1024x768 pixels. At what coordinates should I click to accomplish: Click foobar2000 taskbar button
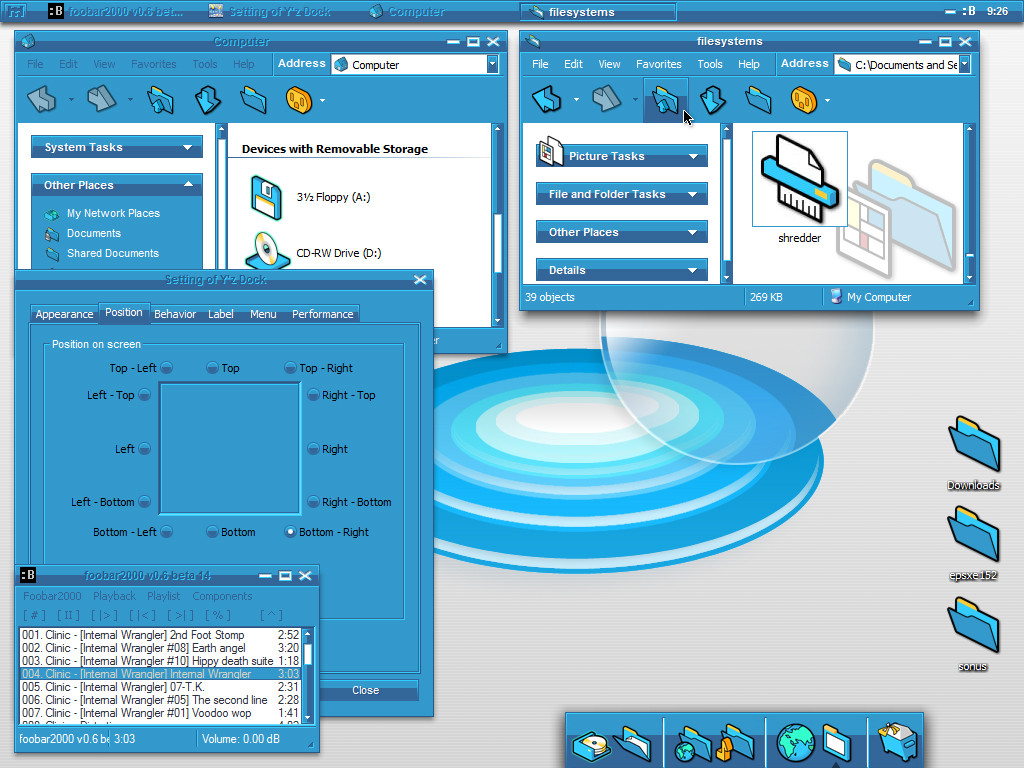point(116,11)
